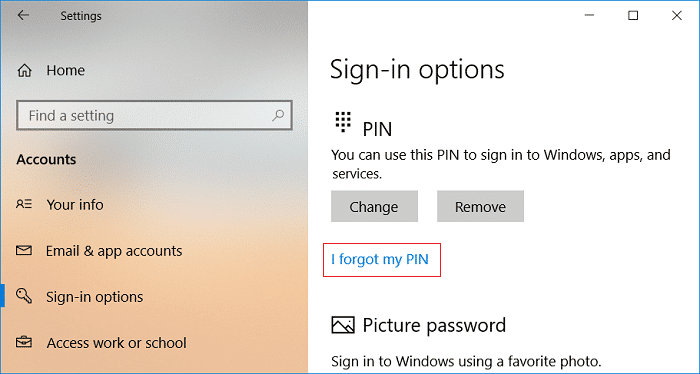The width and height of the screenshot is (700, 374).
Task: Click the Picture password image icon
Action: tap(343, 325)
